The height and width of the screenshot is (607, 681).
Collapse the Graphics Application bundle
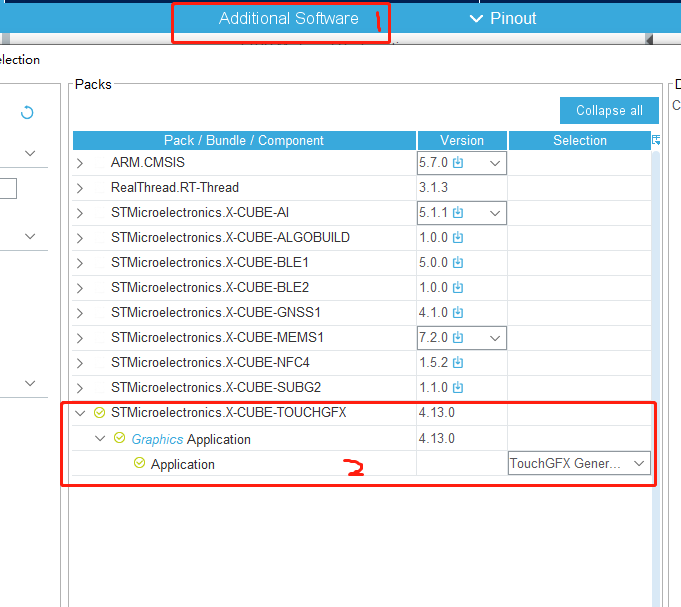(x=100, y=439)
